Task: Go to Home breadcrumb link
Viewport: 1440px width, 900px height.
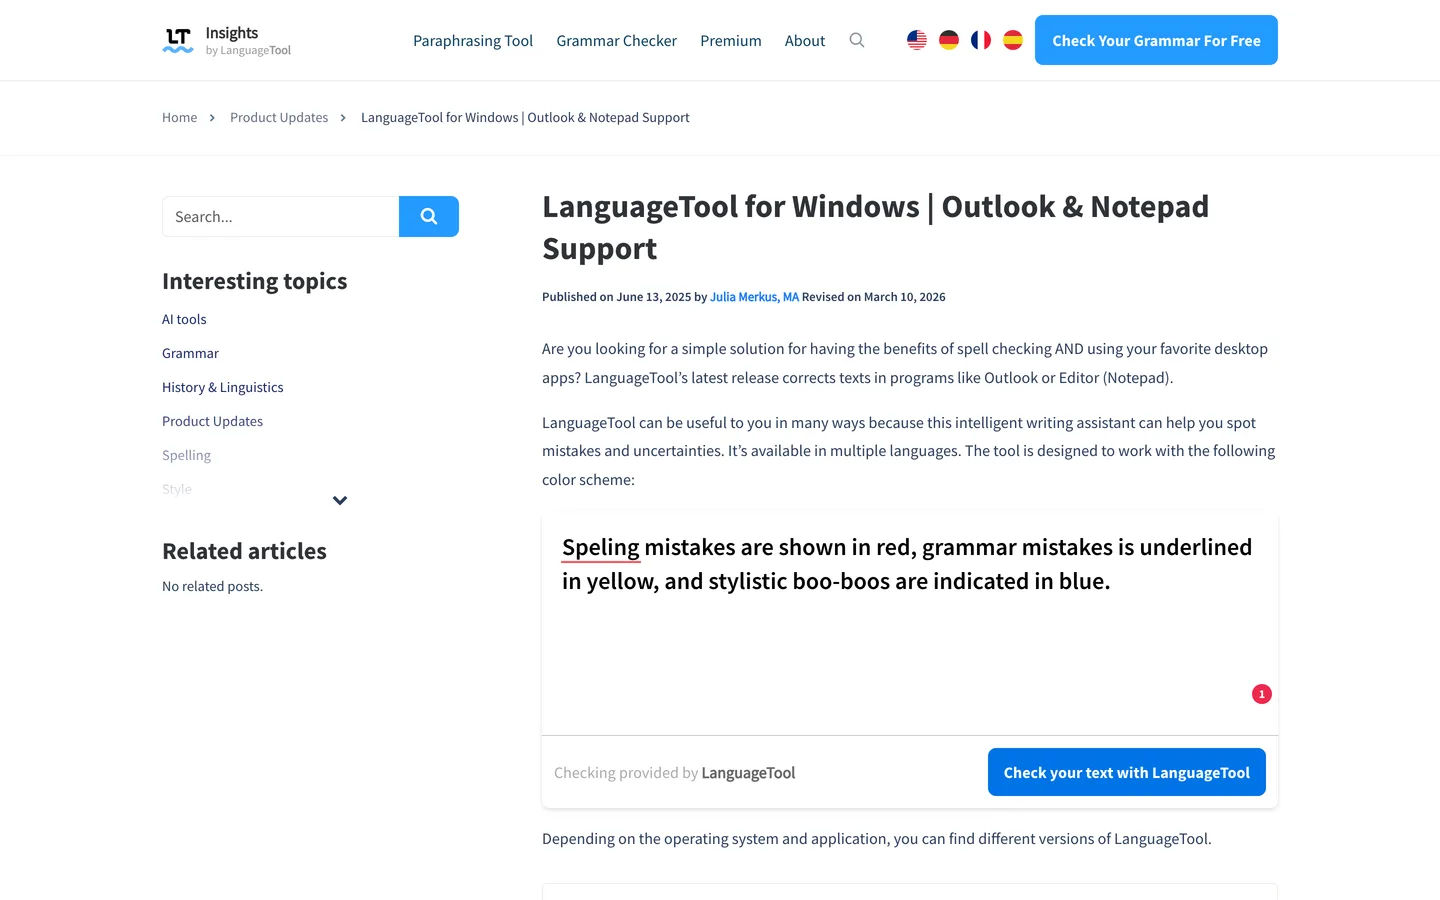Action: point(180,117)
